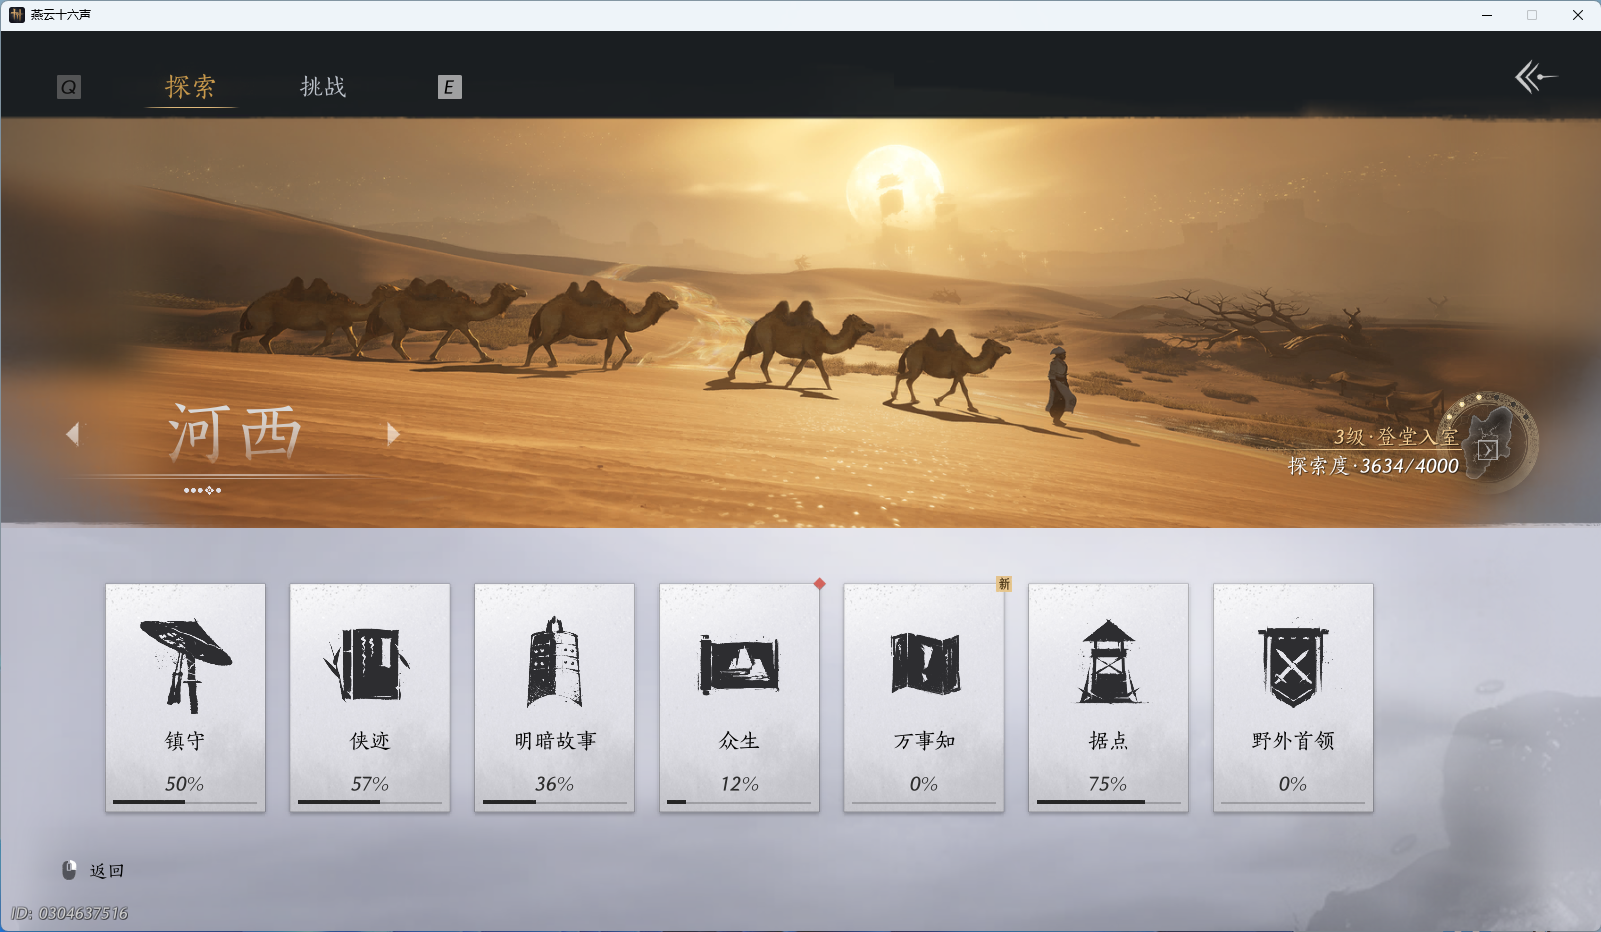
Task: Click the page dots under 河西 title
Action: pyautogui.click(x=204, y=490)
